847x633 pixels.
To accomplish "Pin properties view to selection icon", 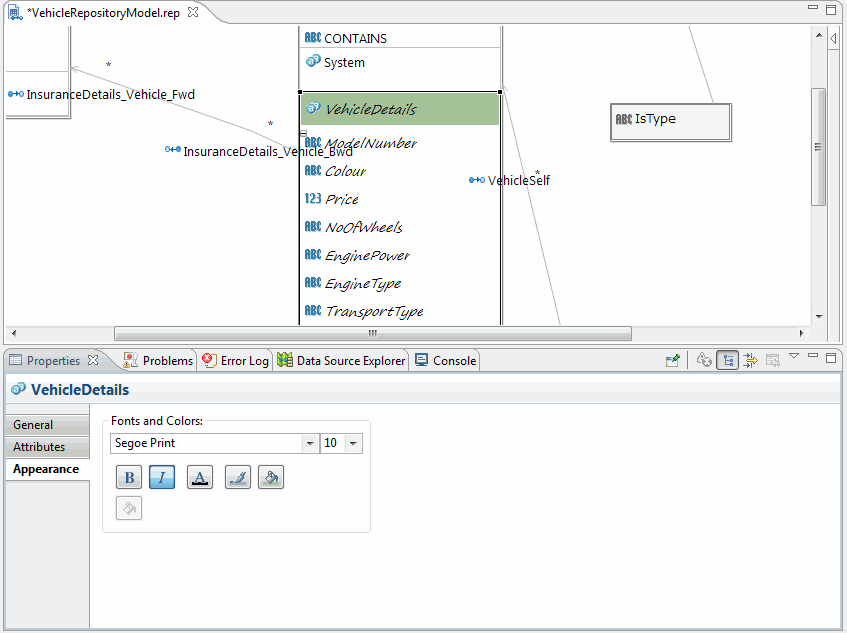I will point(673,360).
